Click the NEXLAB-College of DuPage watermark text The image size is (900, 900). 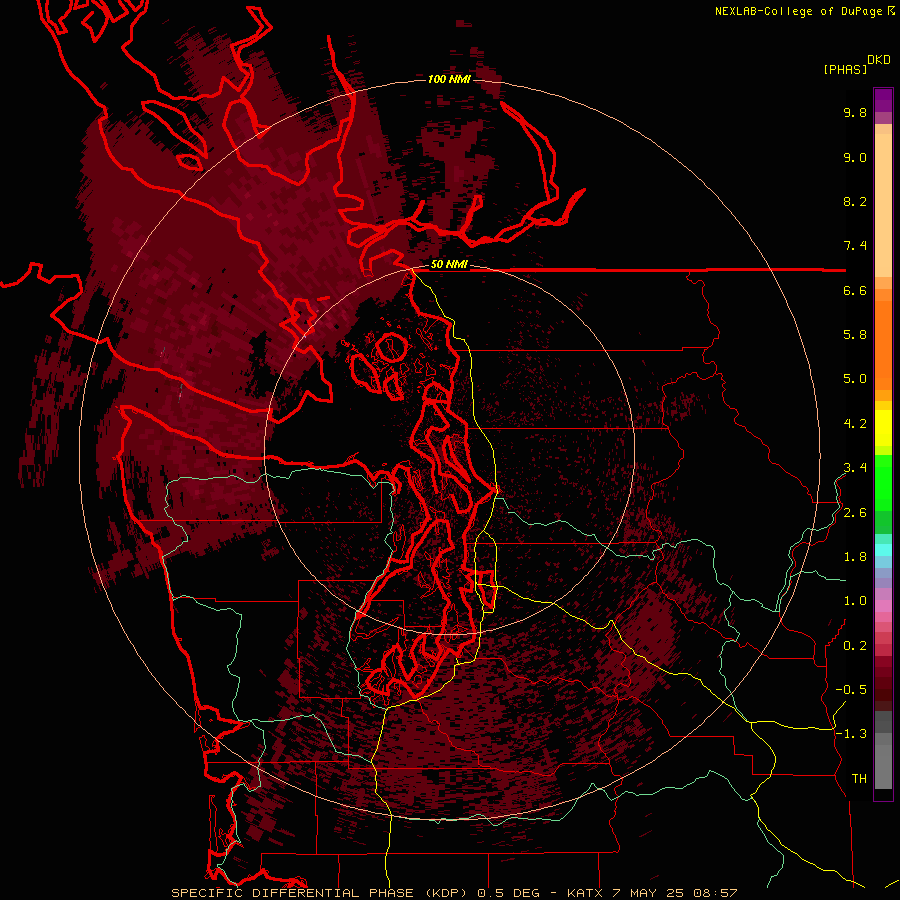[x=800, y=11]
